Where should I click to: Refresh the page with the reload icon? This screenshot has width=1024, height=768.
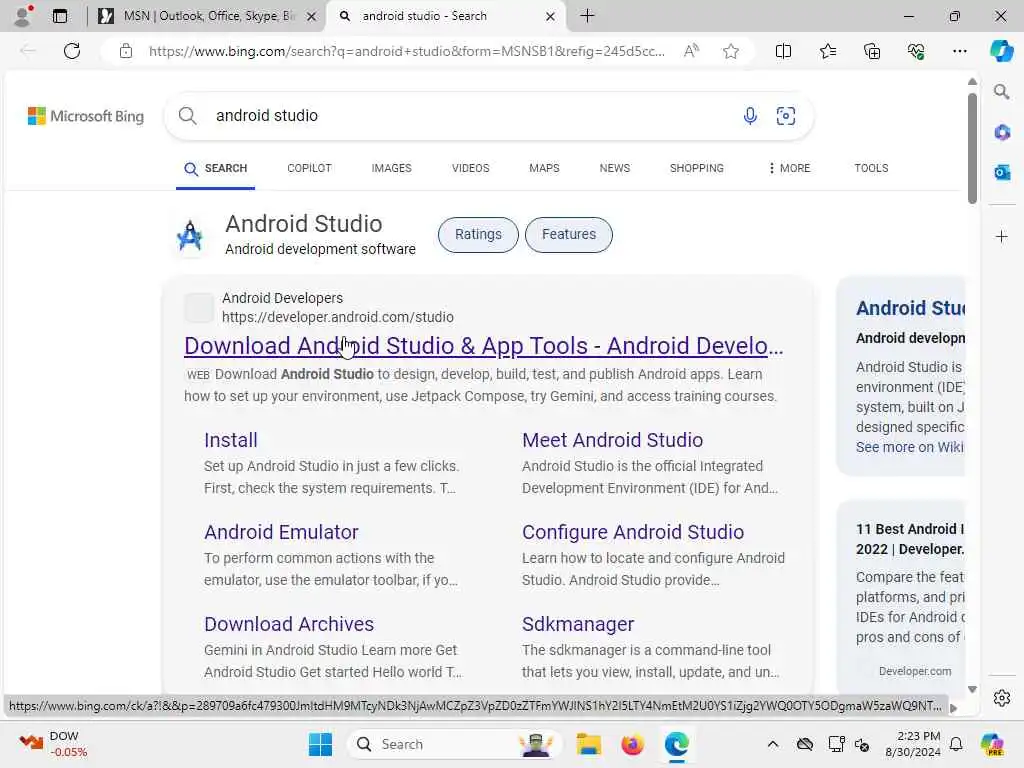pyautogui.click(x=72, y=51)
